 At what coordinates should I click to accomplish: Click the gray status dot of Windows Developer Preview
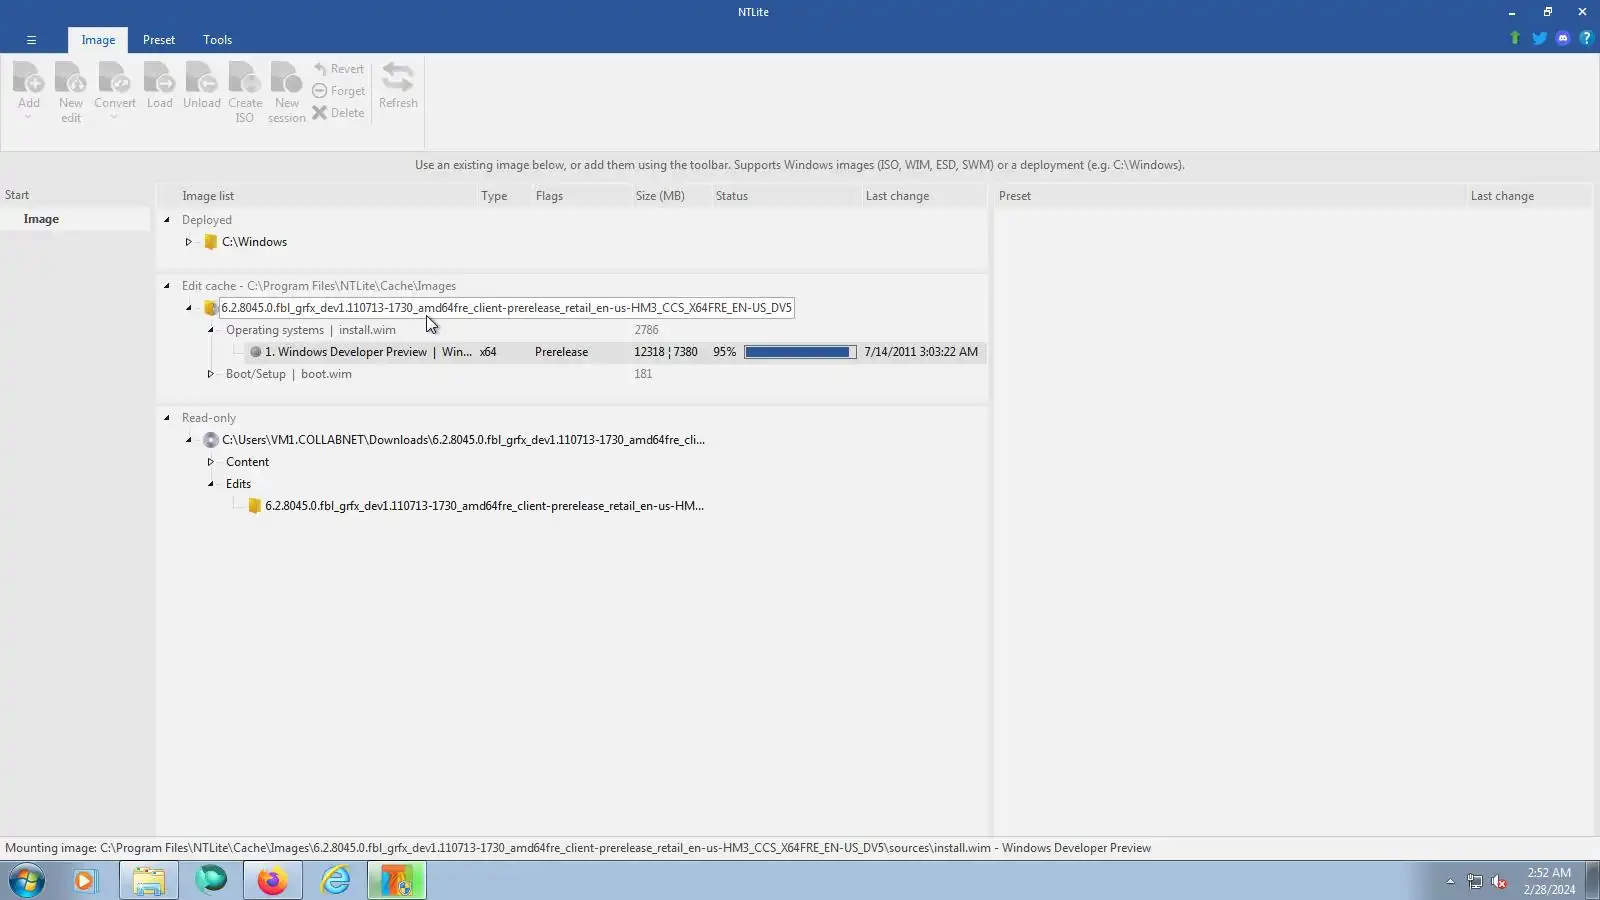point(255,352)
